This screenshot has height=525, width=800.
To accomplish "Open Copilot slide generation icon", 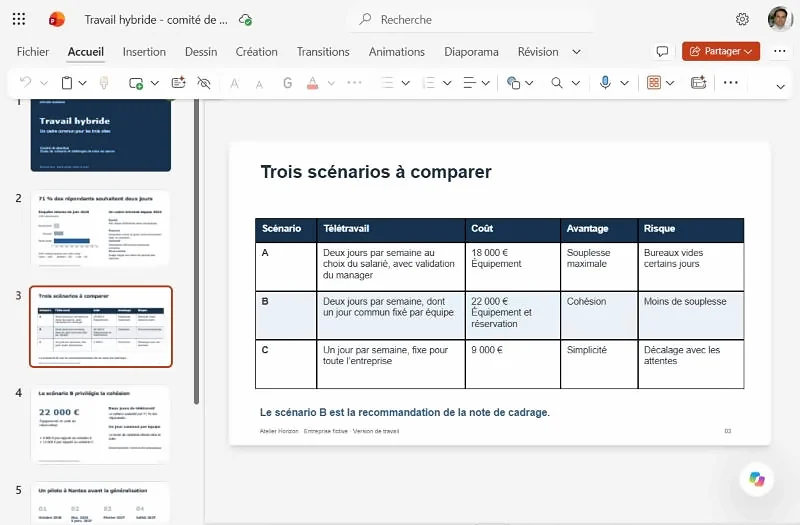I will click(x=698, y=83).
